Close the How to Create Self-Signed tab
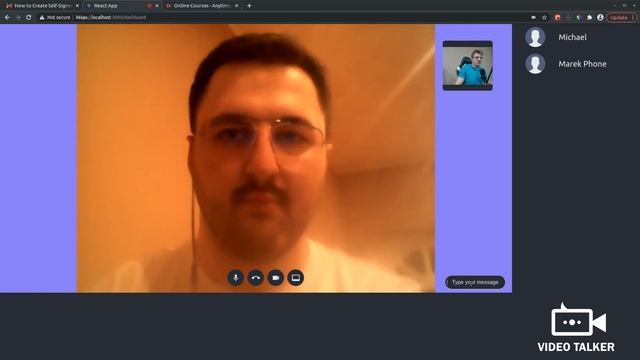The image size is (640, 360). 77,6
